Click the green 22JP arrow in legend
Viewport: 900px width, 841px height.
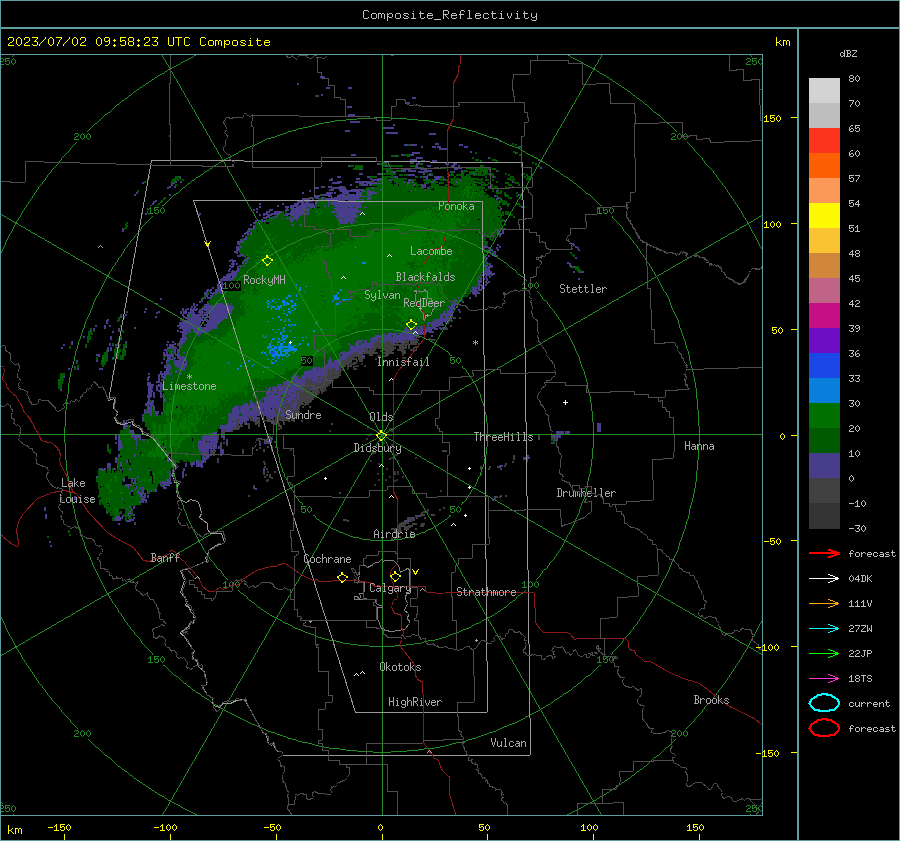pos(824,653)
